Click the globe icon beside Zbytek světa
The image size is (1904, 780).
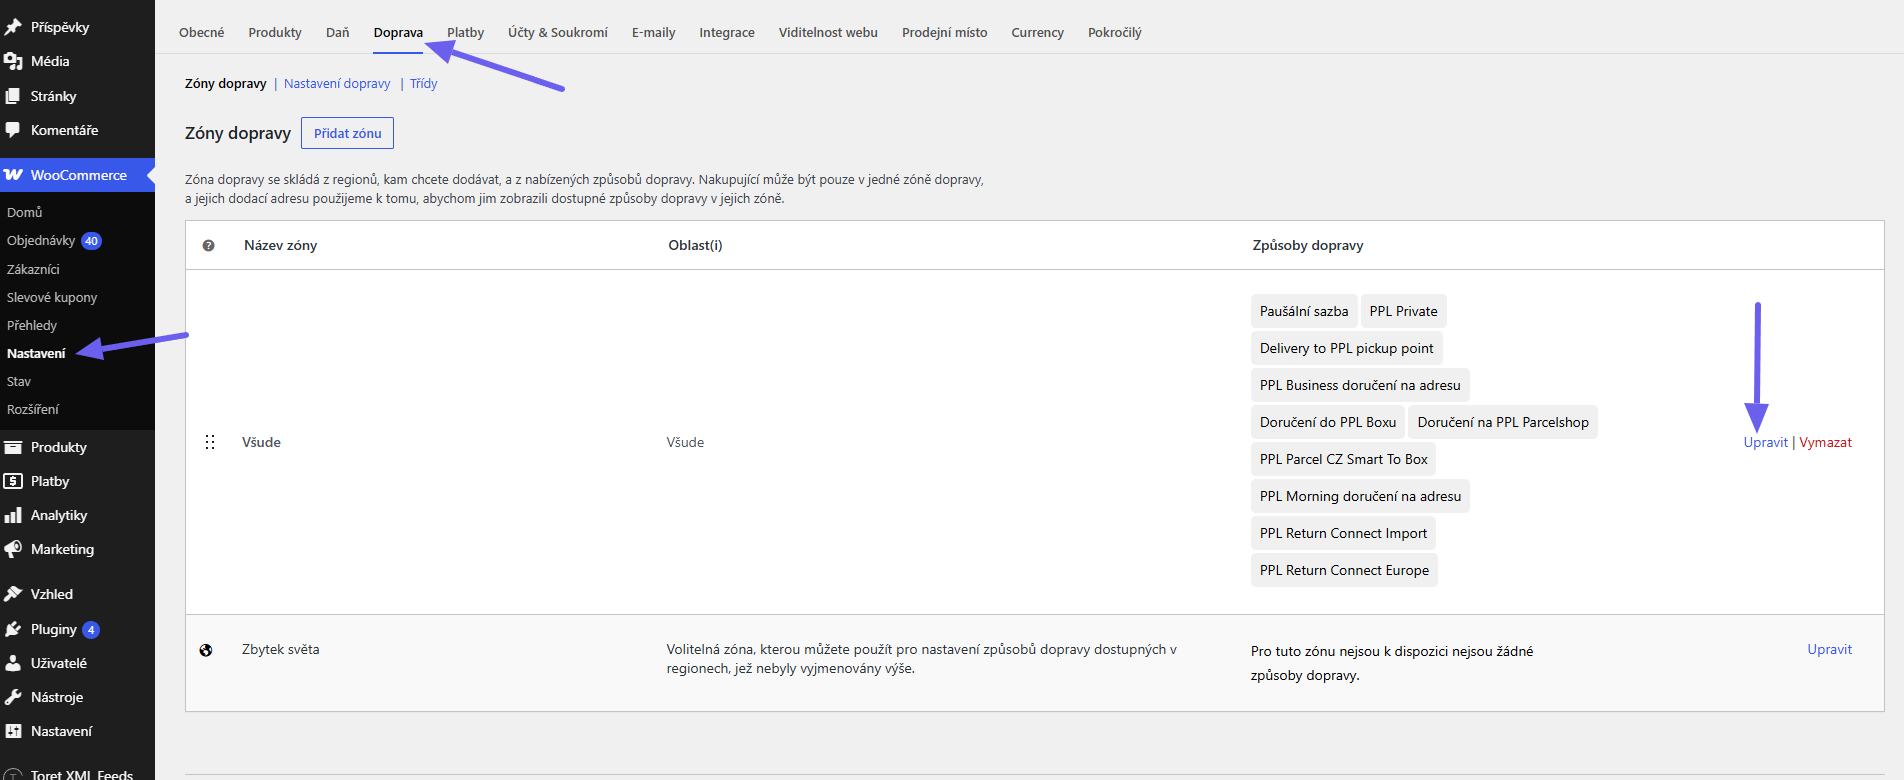tap(206, 650)
